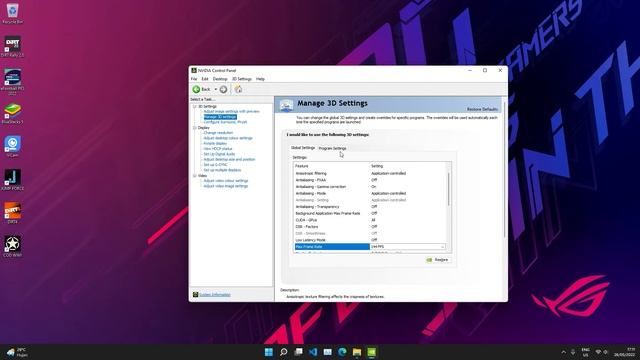Open the File menu

pyautogui.click(x=194, y=79)
